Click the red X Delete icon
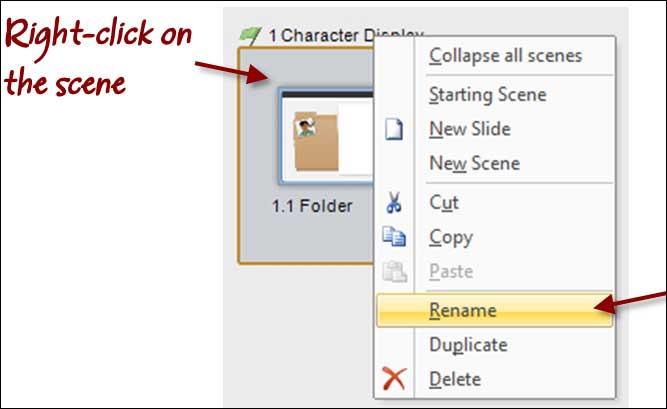 394,378
